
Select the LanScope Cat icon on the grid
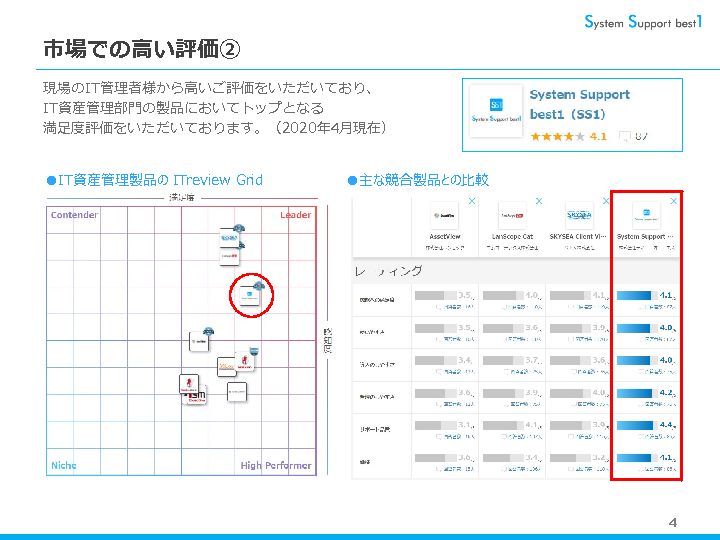click(229, 256)
